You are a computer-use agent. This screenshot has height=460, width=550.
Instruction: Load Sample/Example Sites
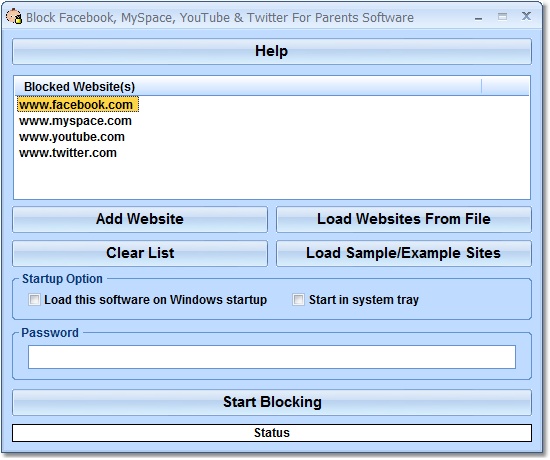tap(404, 253)
